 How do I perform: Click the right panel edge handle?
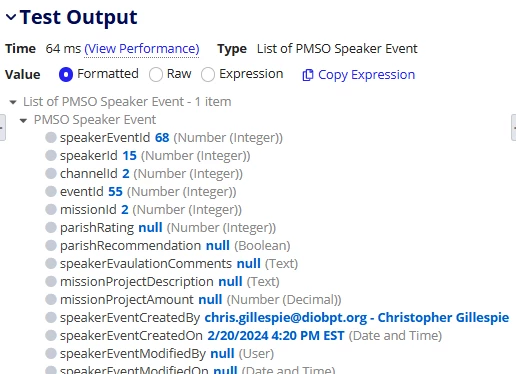pyautogui.click(x=514, y=127)
